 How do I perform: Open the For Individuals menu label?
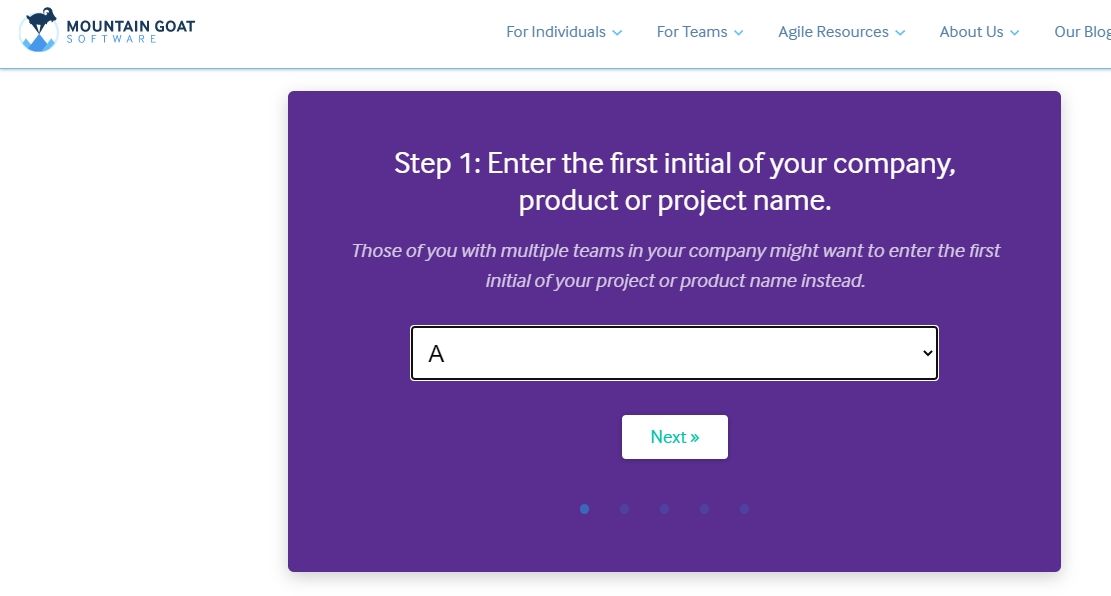[x=555, y=32]
